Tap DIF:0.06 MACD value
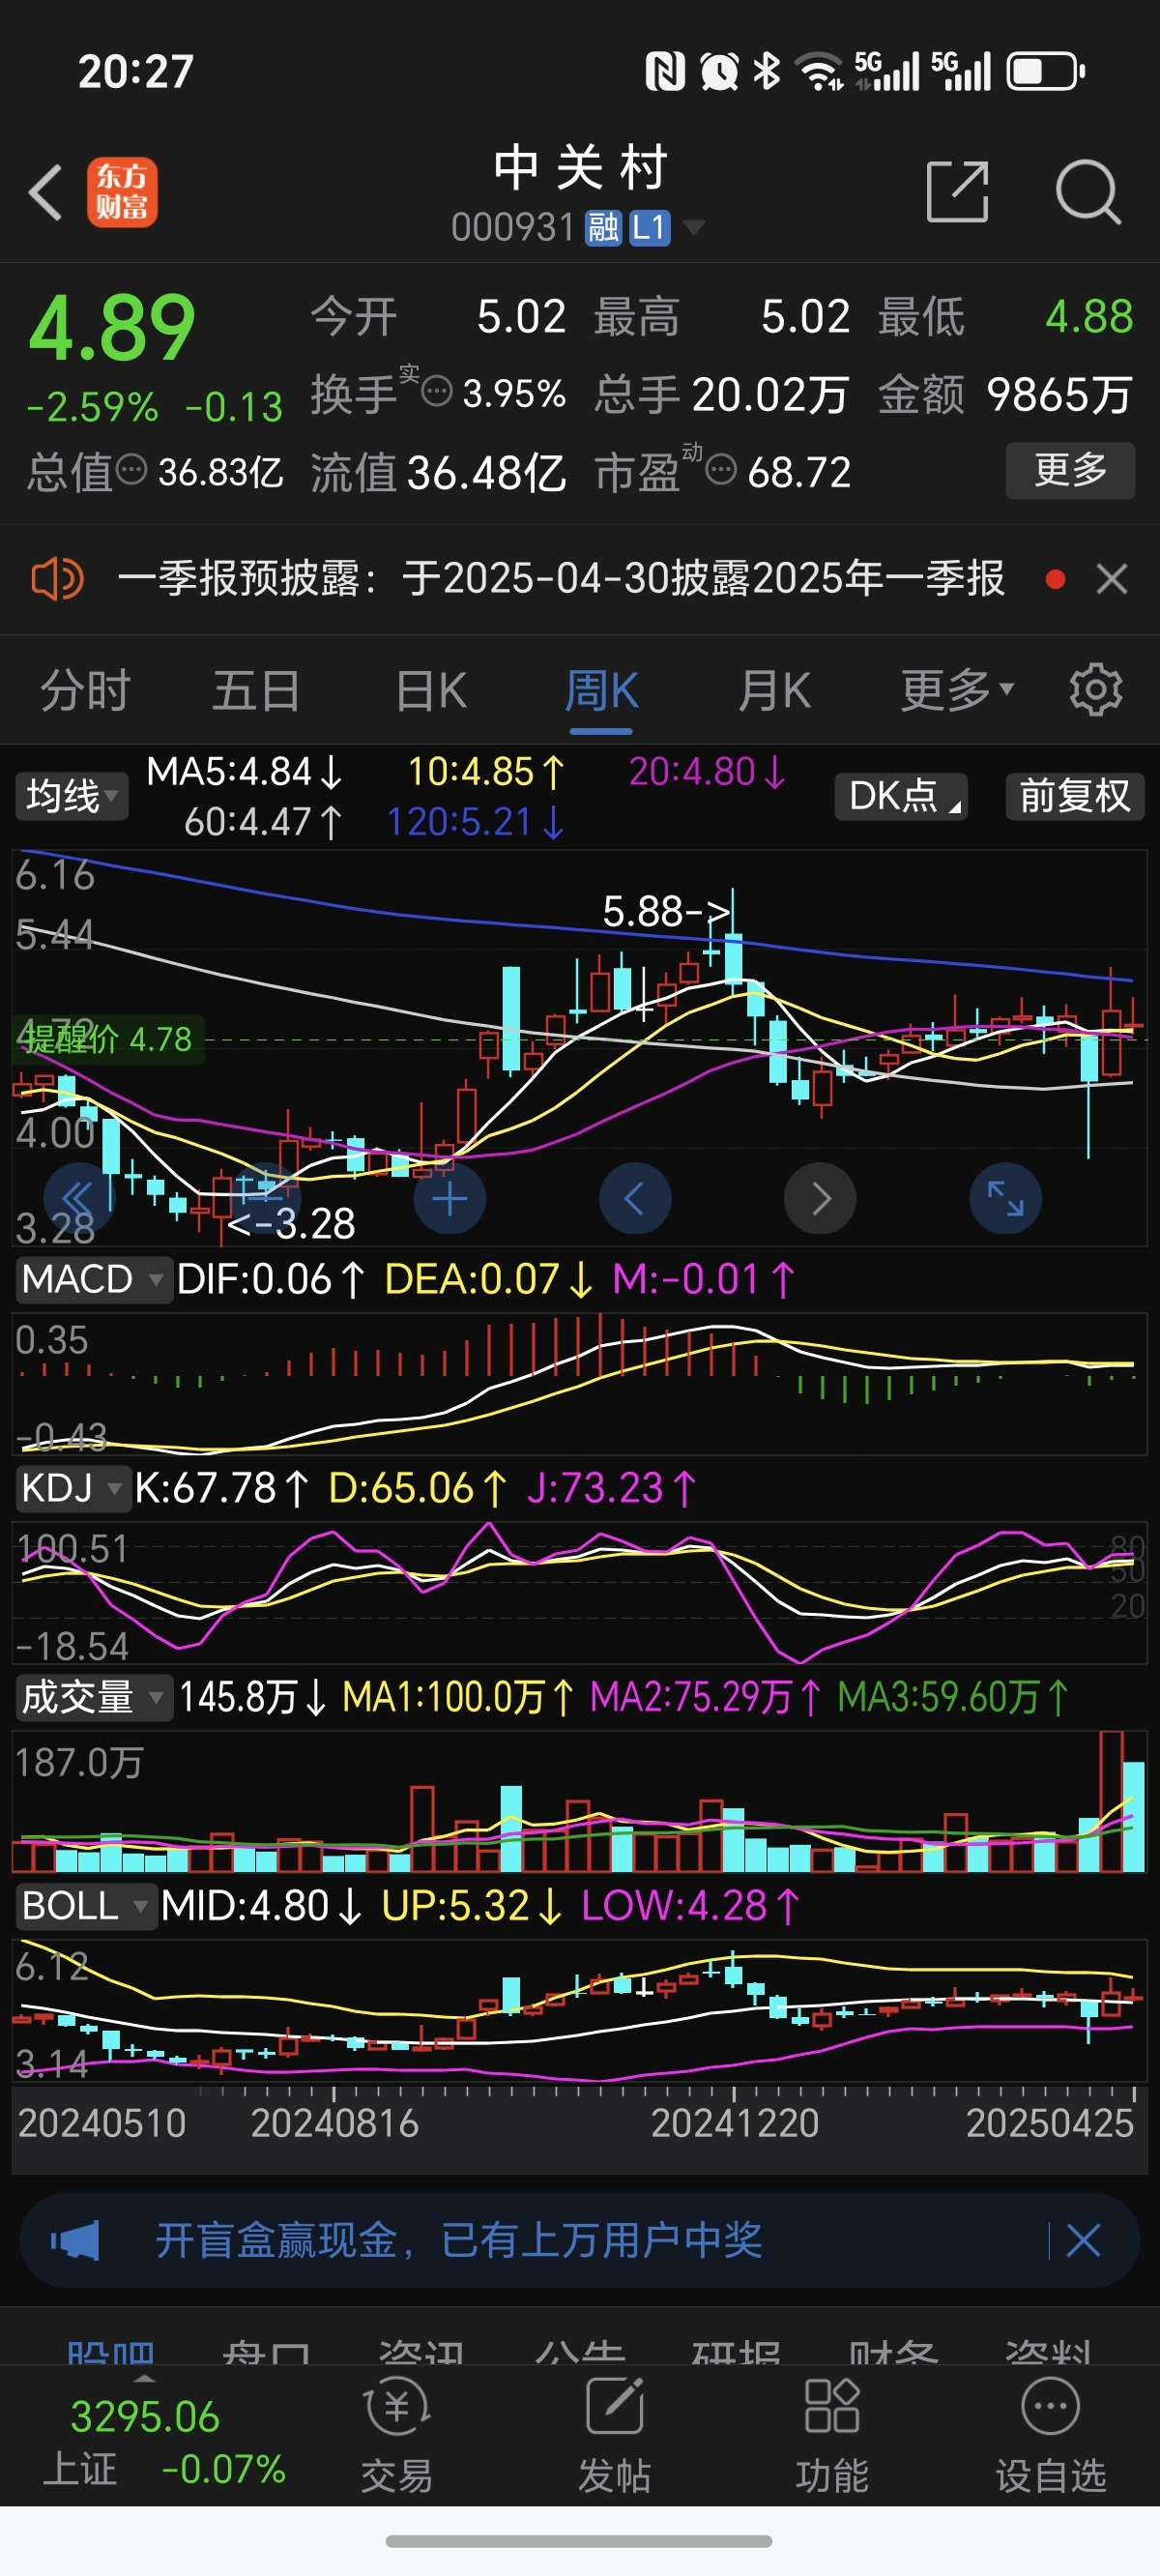Viewport: 1160px width, 2576px height. click(x=270, y=1280)
